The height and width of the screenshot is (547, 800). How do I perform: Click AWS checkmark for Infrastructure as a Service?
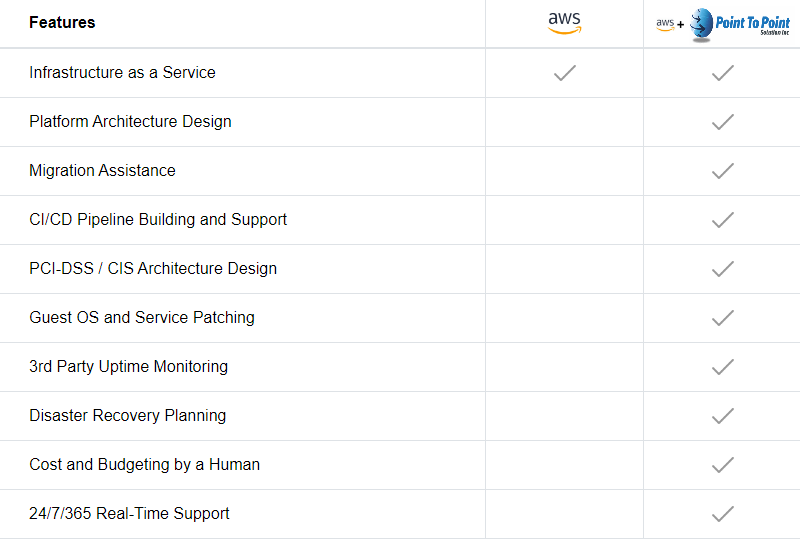click(x=565, y=73)
